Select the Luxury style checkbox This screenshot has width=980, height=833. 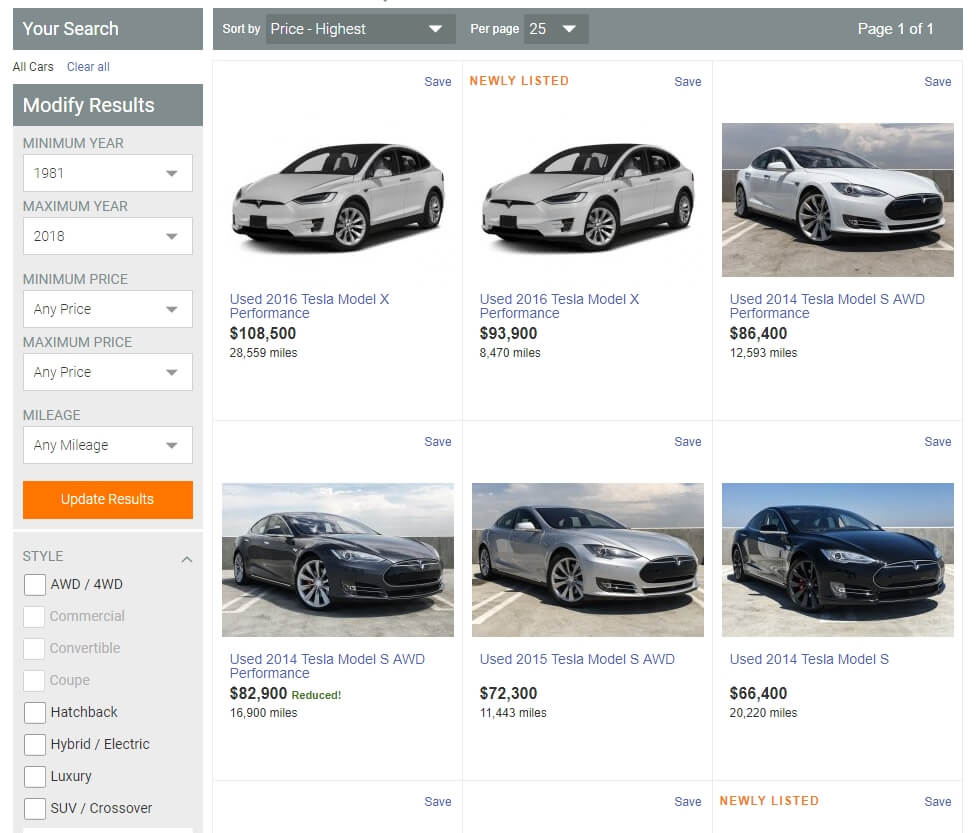coord(34,776)
